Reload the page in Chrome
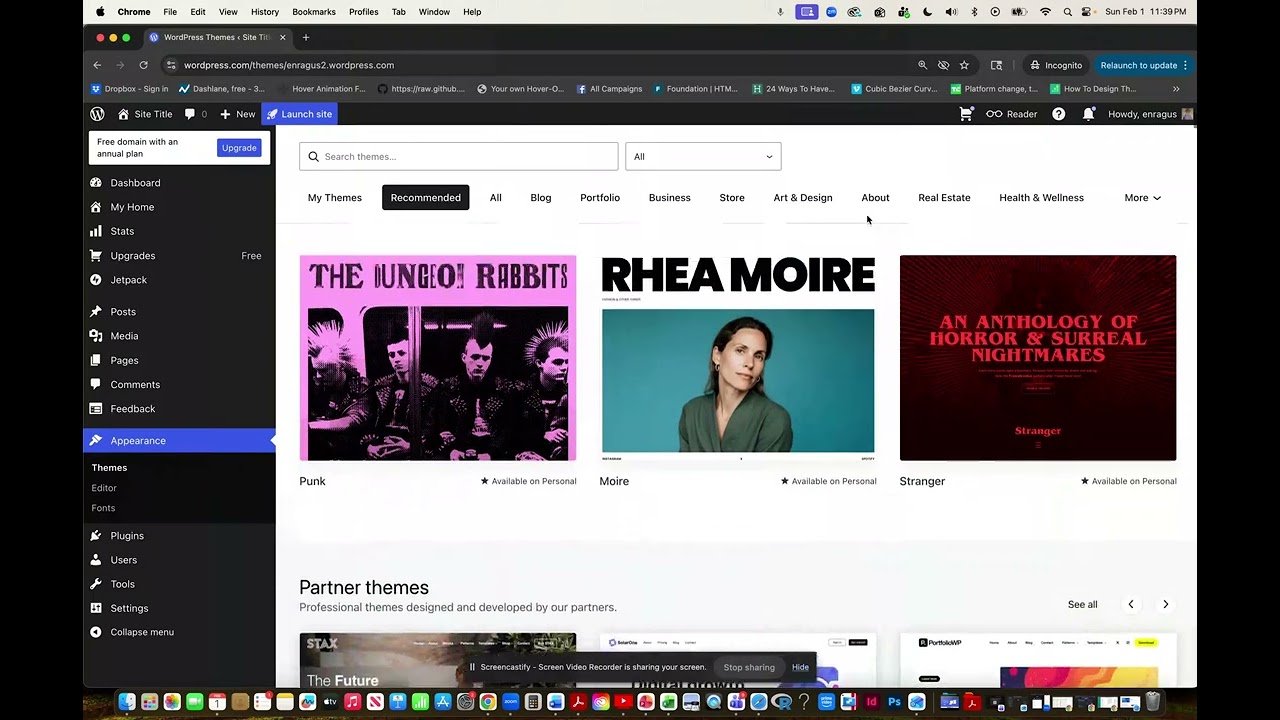 pos(143,65)
